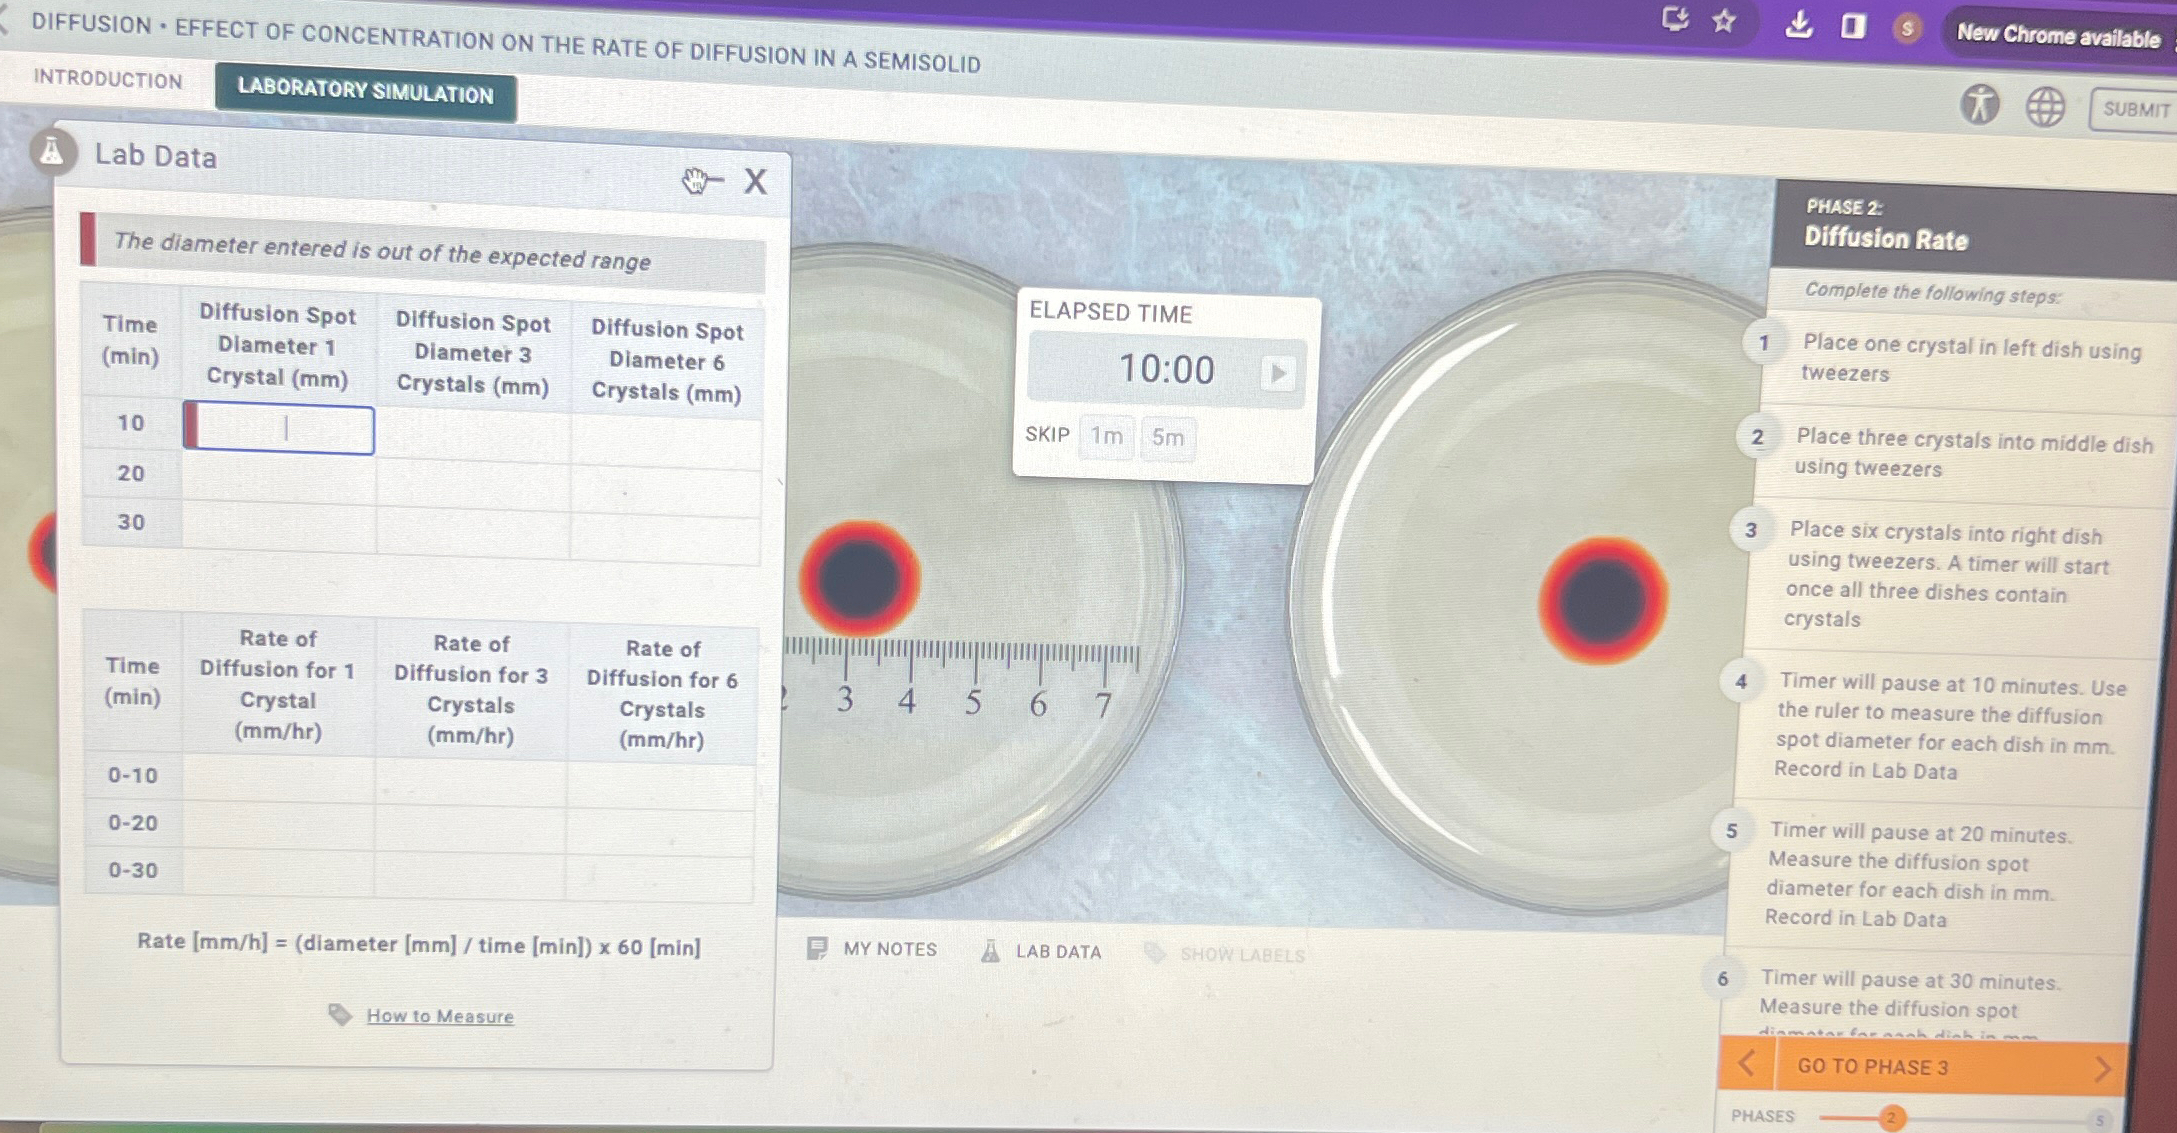This screenshot has width=2177, height=1133.
Task: Open MY NOTES from bottom toolbar
Action: (x=872, y=948)
